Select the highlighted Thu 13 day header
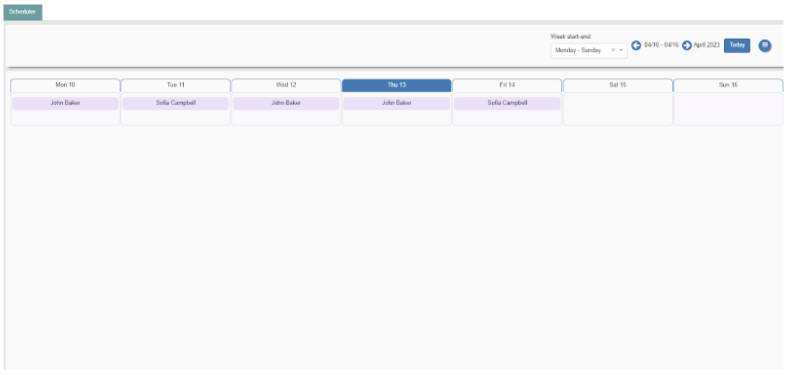The width and height of the screenshot is (788, 375). click(397, 85)
